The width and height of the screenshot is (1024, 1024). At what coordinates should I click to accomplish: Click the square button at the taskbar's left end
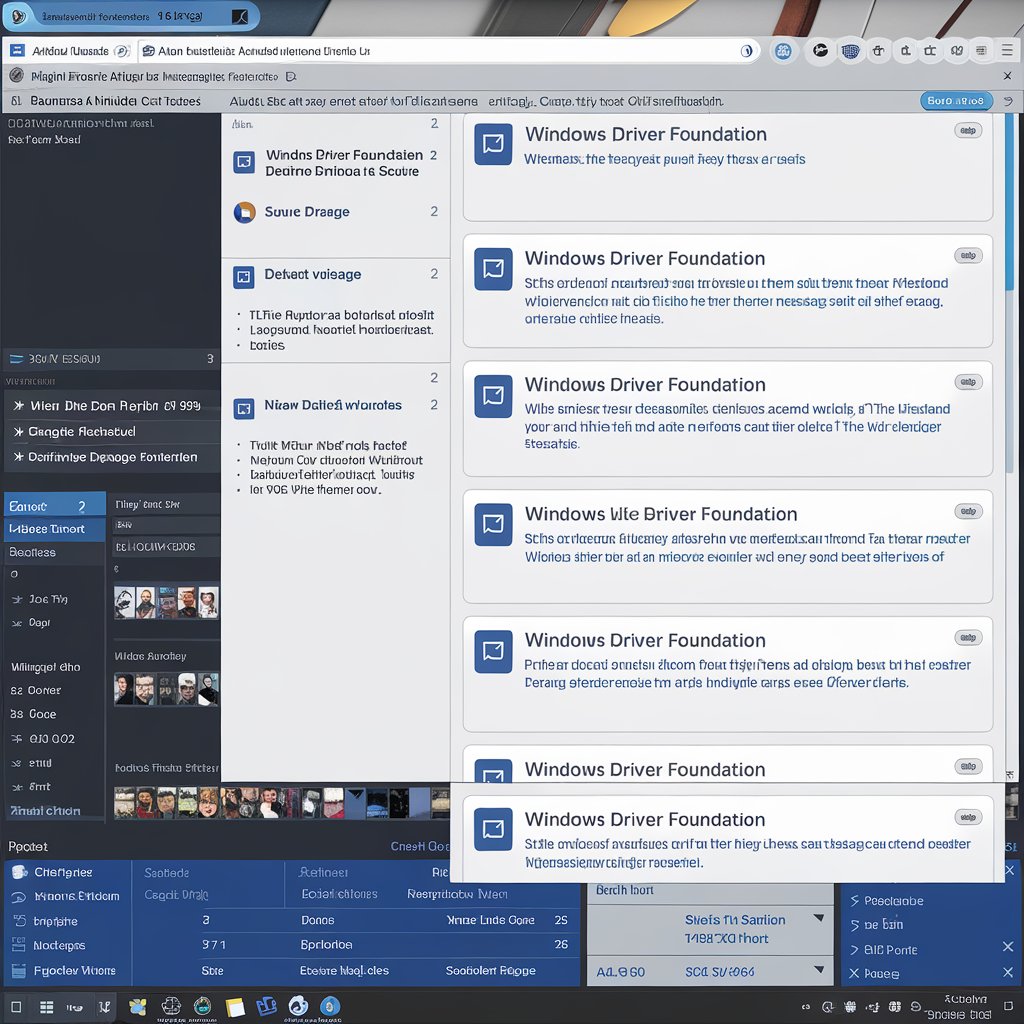tap(16, 1007)
